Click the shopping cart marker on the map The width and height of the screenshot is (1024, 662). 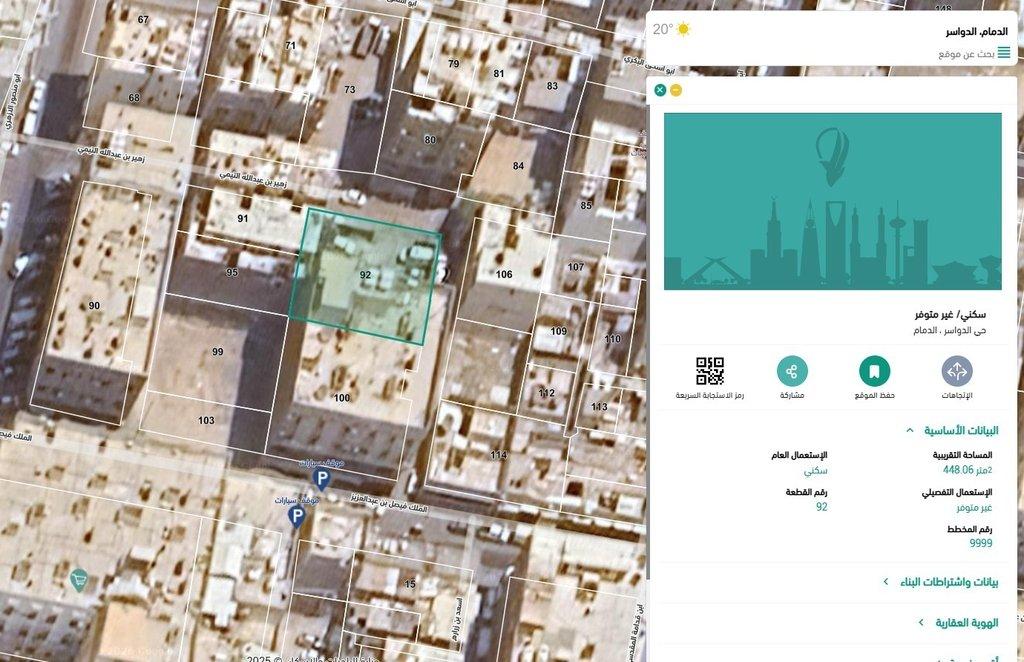click(78, 578)
